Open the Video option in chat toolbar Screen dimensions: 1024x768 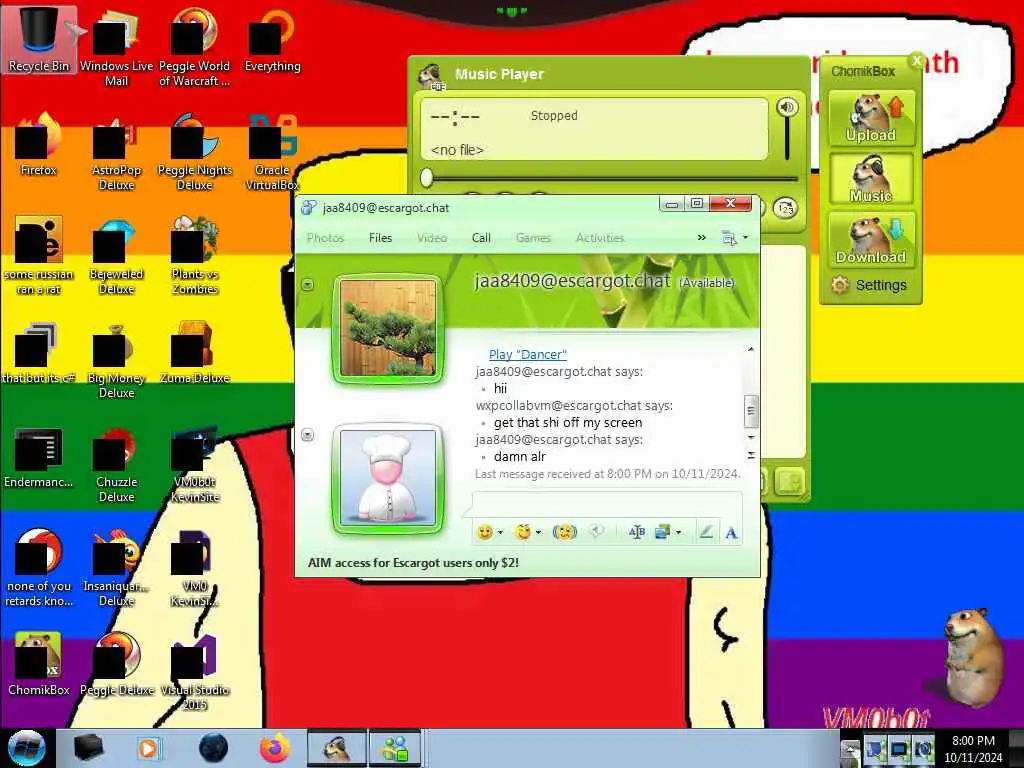click(x=432, y=238)
